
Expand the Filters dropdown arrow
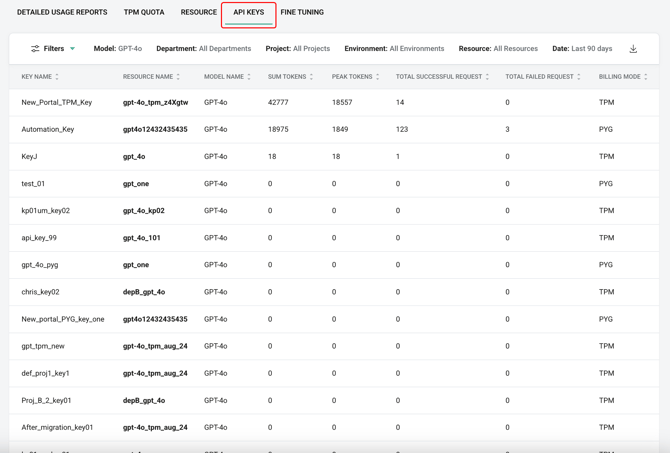(73, 49)
